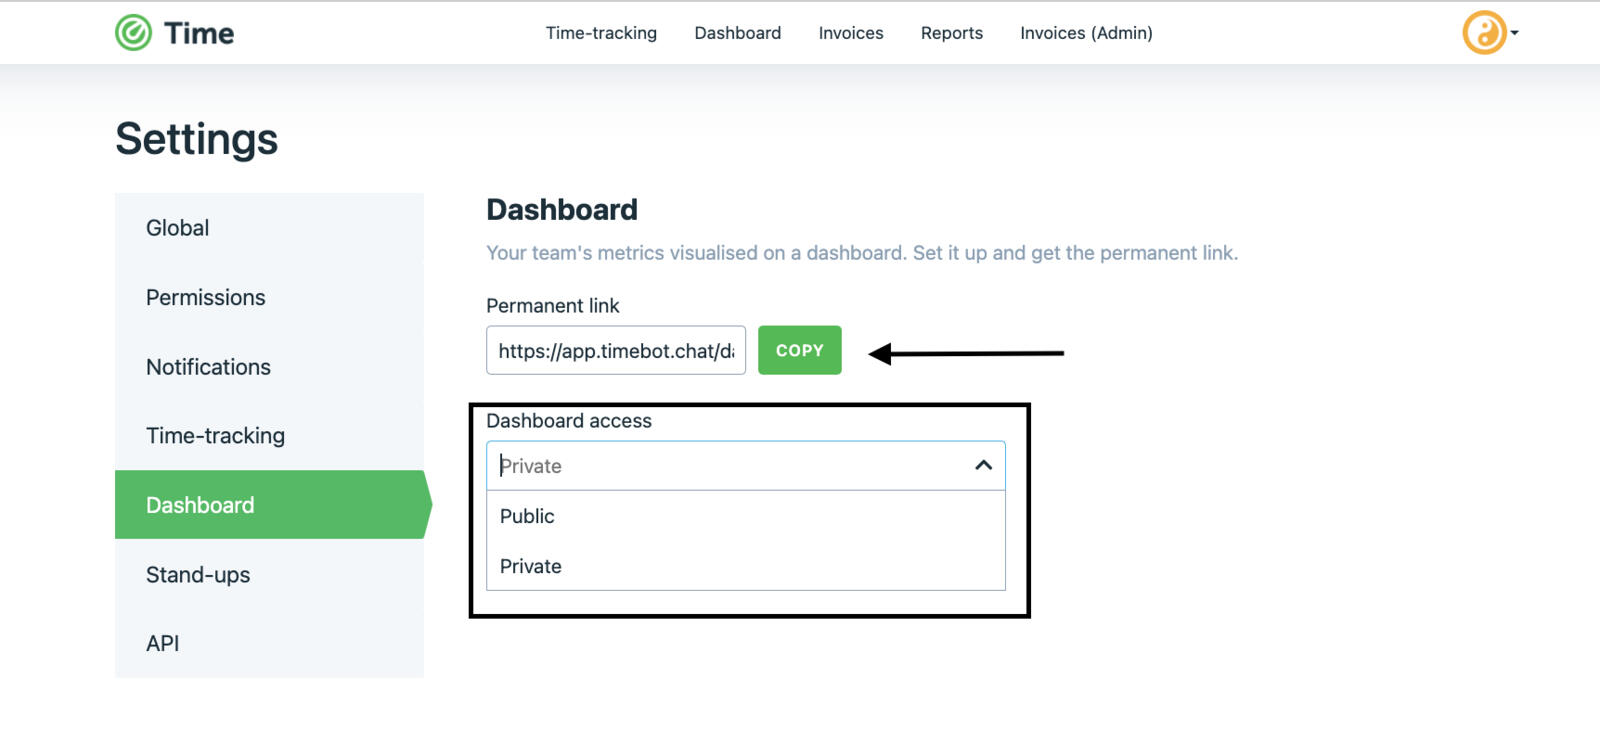The height and width of the screenshot is (729, 1600).
Task: Open the API settings tab
Action: (269, 643)
